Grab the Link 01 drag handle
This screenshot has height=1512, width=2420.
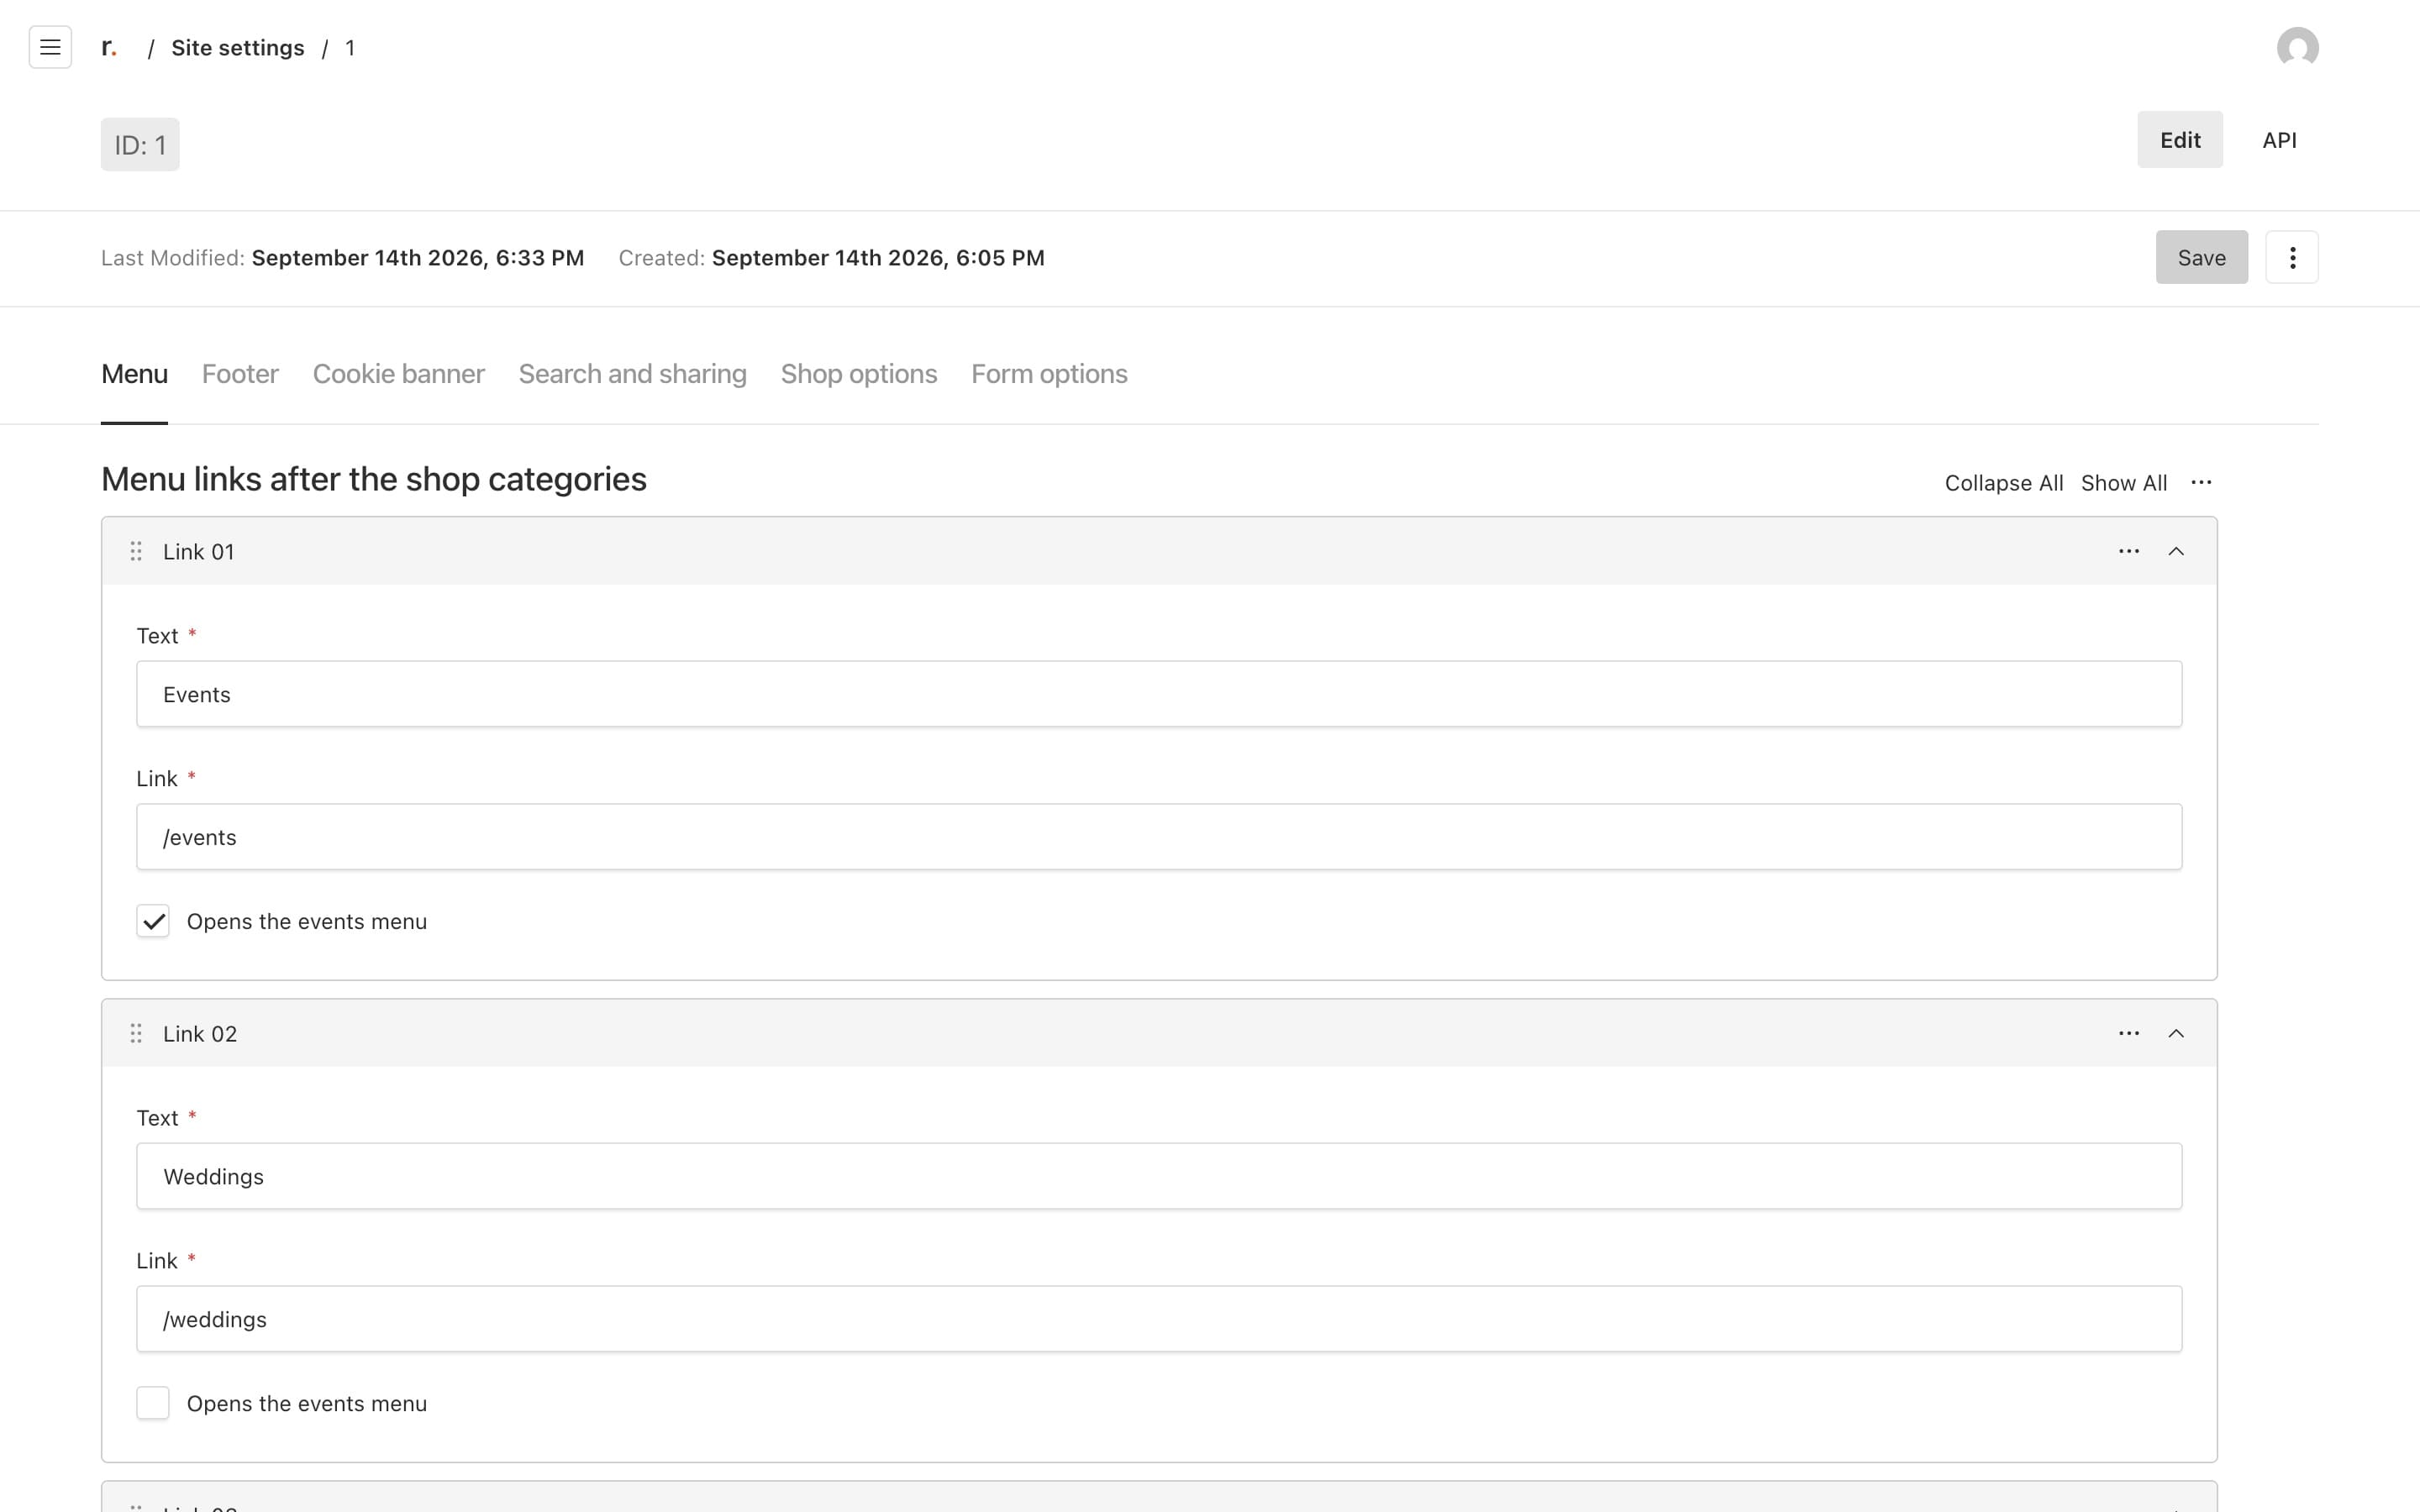[x=136, y=551]
